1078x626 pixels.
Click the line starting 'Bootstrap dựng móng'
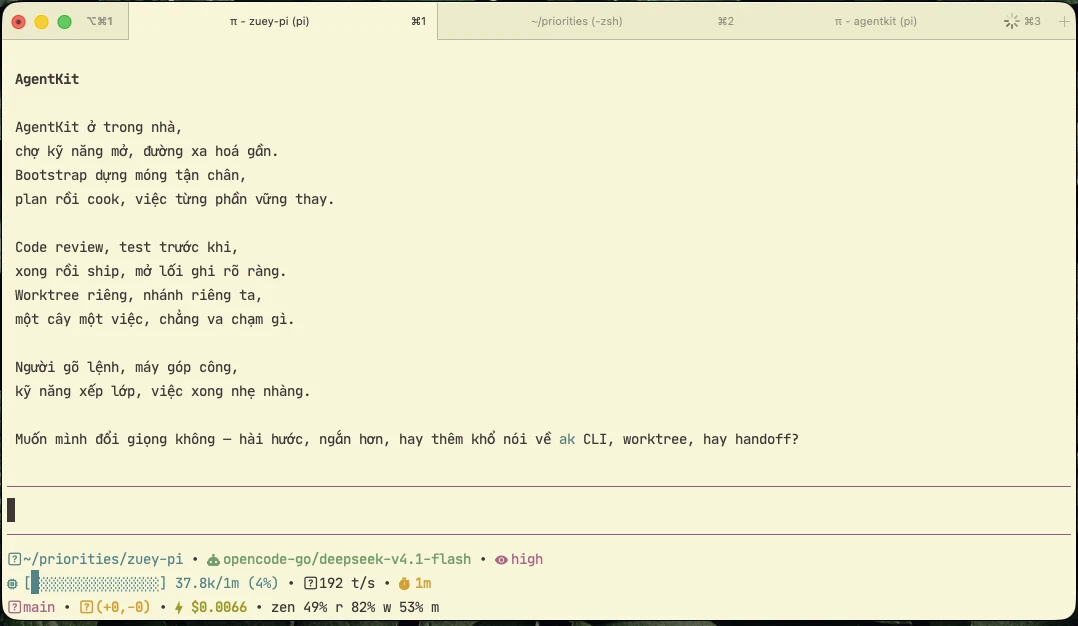[x=131, y=175]
